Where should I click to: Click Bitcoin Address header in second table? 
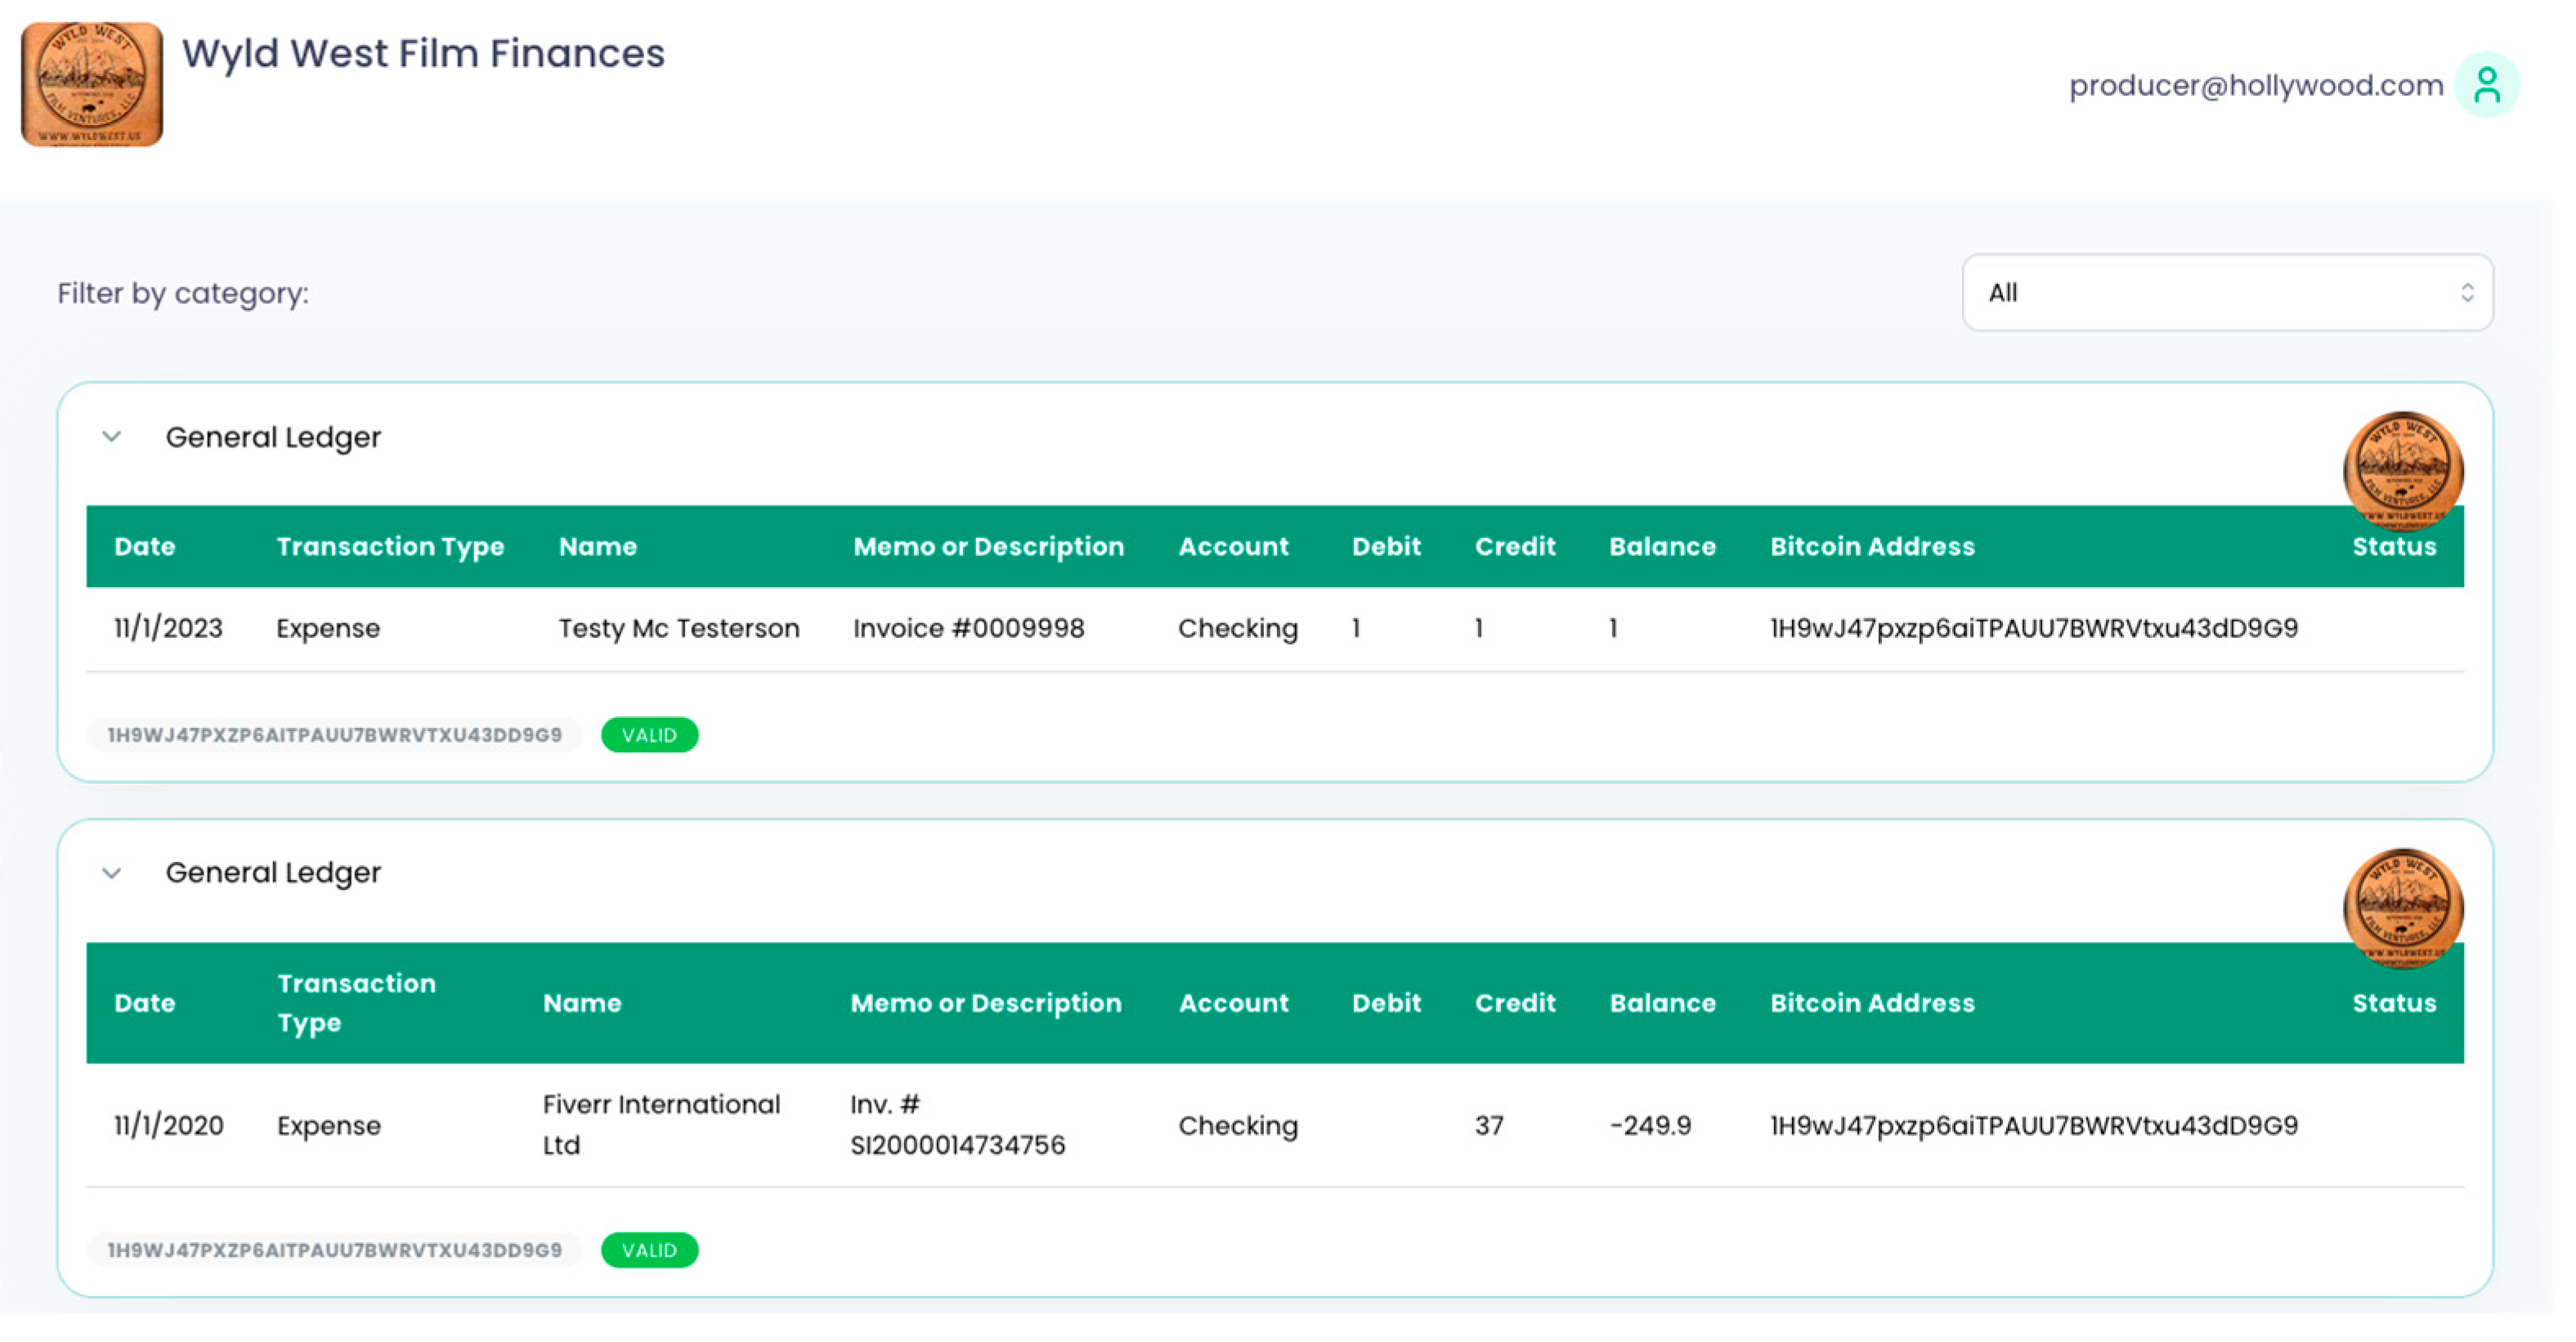(x=1872, y=1003)
